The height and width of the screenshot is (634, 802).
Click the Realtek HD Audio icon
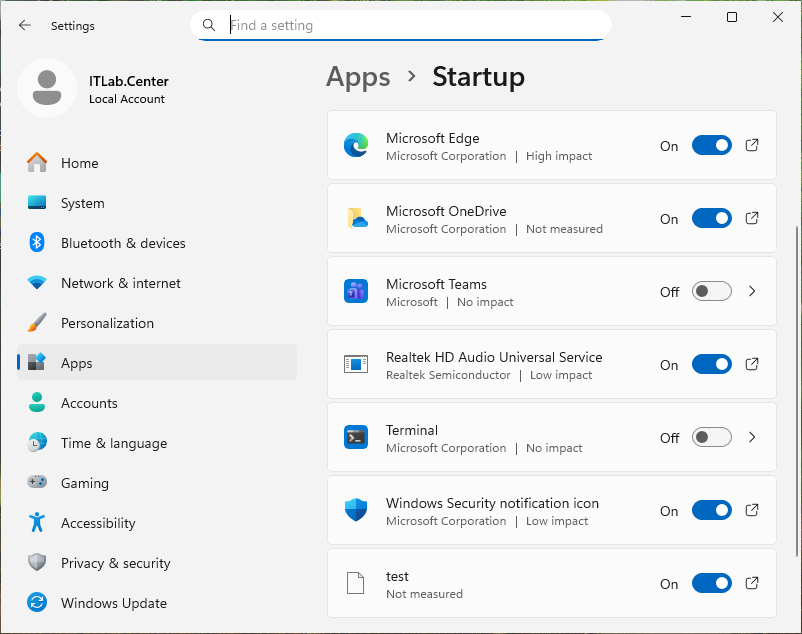coord(356,365)
